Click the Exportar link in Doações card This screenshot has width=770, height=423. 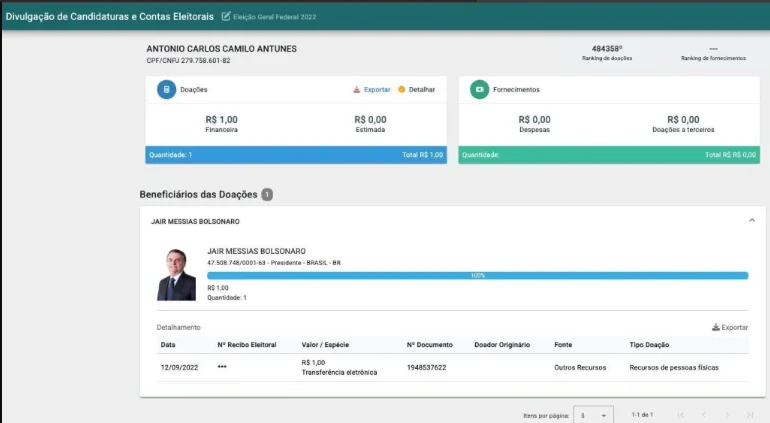pos(377,89)
